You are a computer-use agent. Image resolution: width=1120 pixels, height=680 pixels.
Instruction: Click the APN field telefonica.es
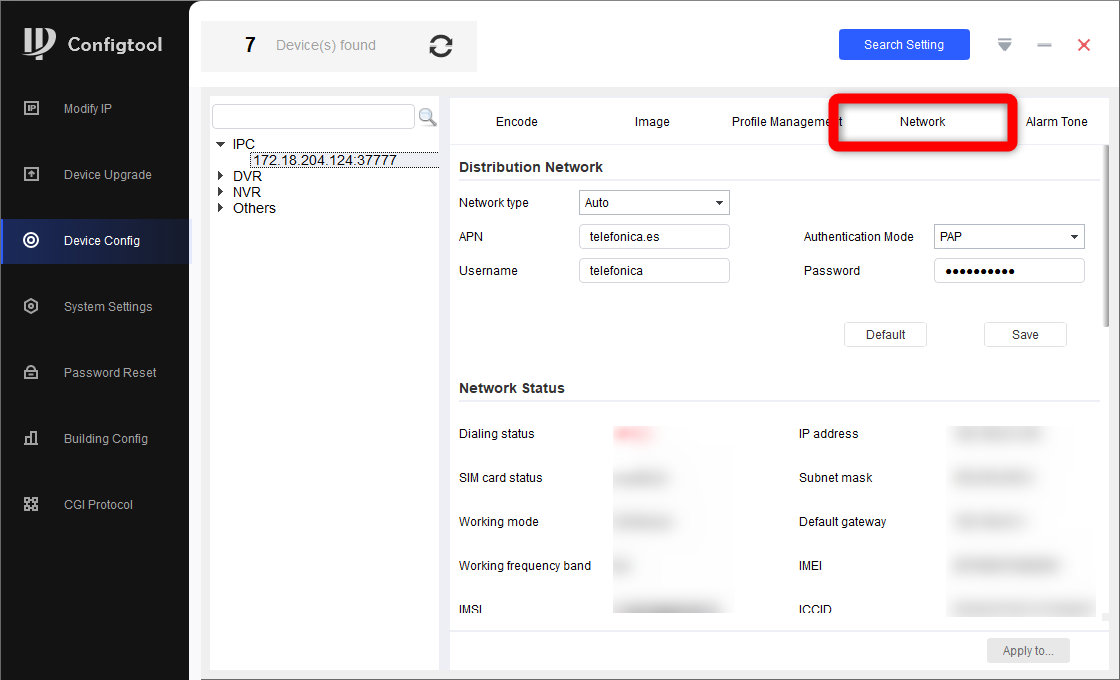pos(654,236)
